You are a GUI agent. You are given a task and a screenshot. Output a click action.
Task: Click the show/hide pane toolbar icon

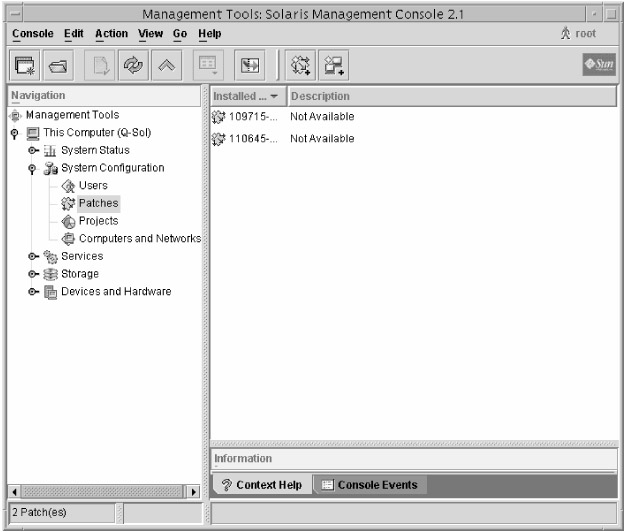point(249,65)
